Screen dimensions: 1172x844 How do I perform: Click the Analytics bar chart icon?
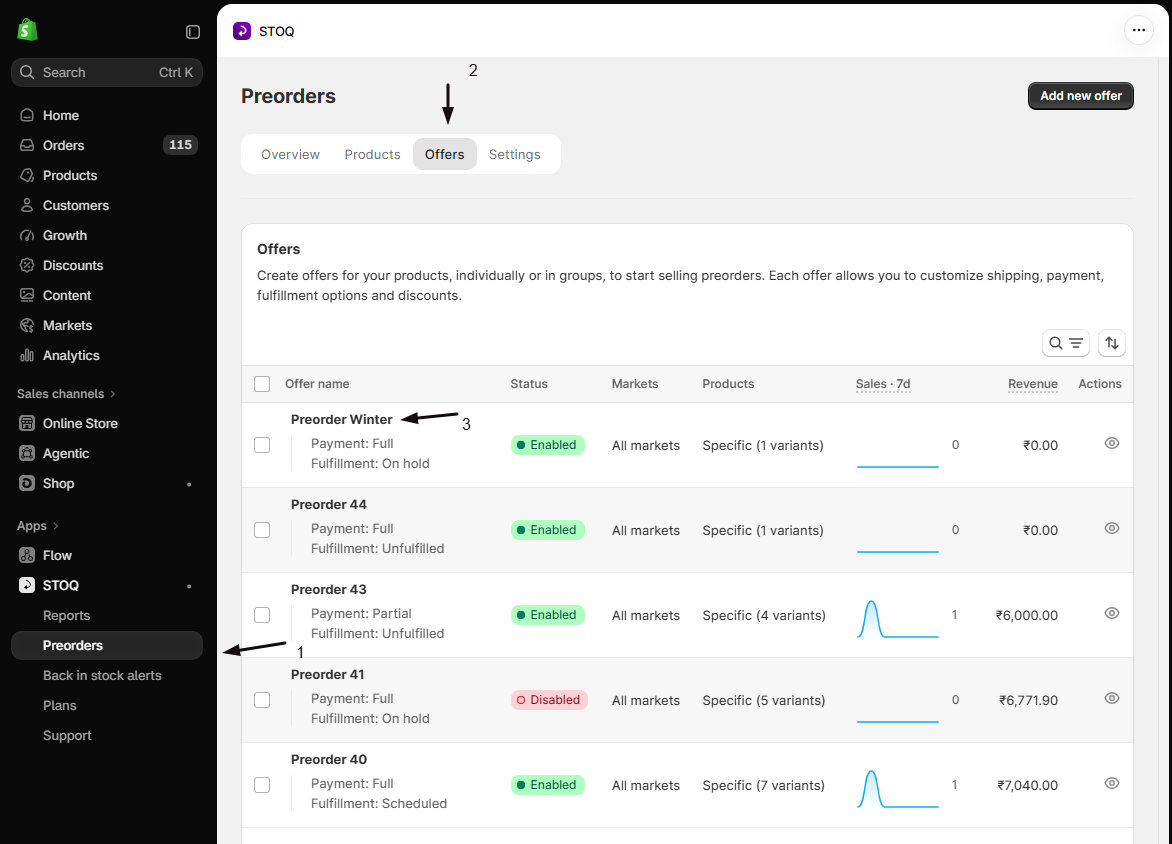click(x=27, y=355)
